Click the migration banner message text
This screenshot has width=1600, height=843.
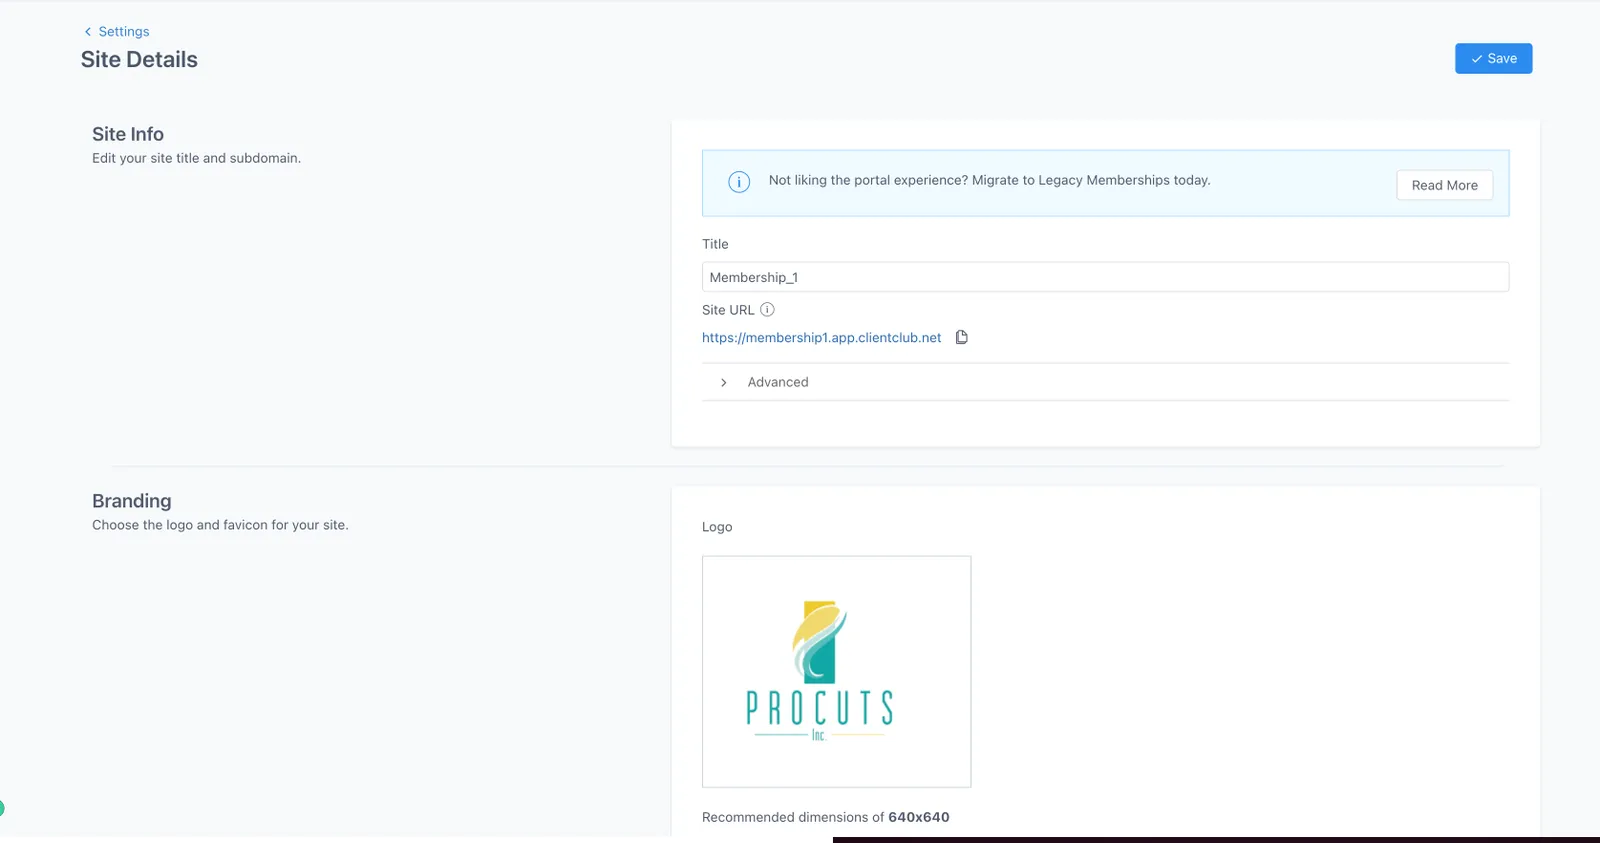(x=989, y=181)
